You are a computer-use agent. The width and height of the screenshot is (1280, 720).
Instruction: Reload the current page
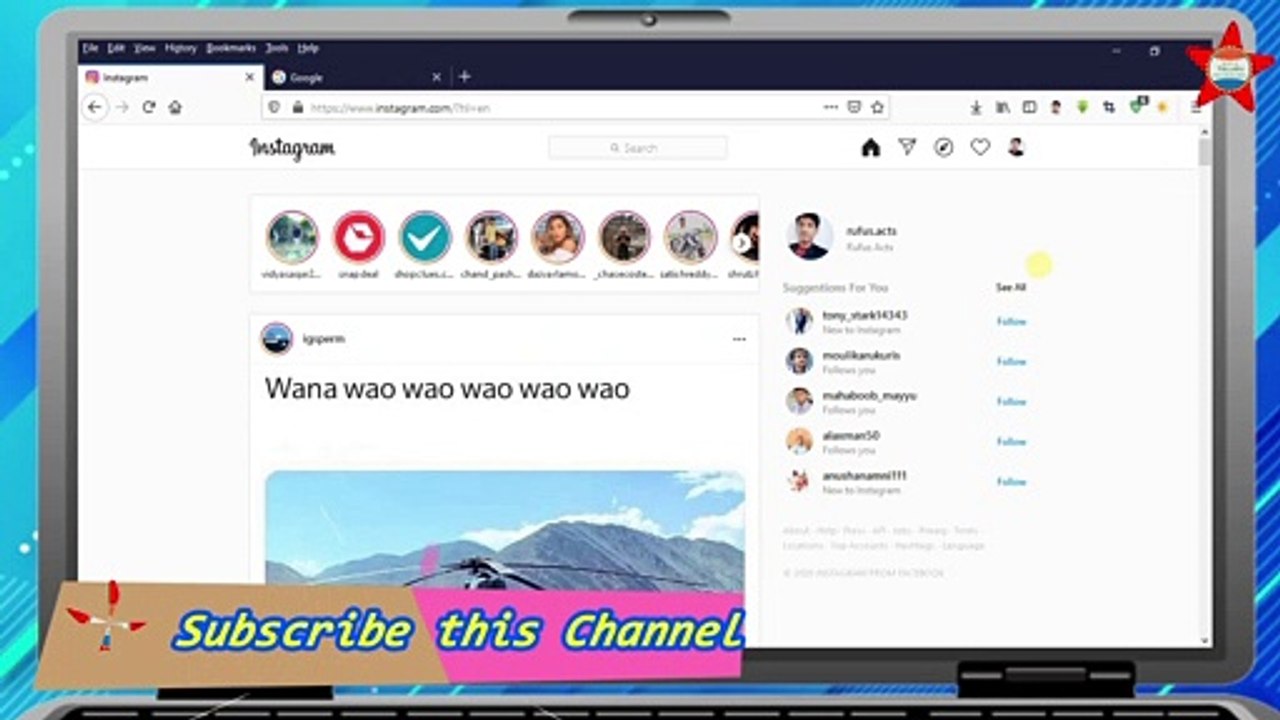(148, 107)
